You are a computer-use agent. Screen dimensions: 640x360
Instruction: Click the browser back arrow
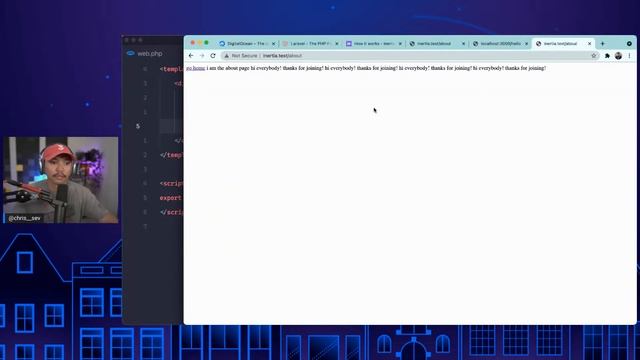click(191, 56)
